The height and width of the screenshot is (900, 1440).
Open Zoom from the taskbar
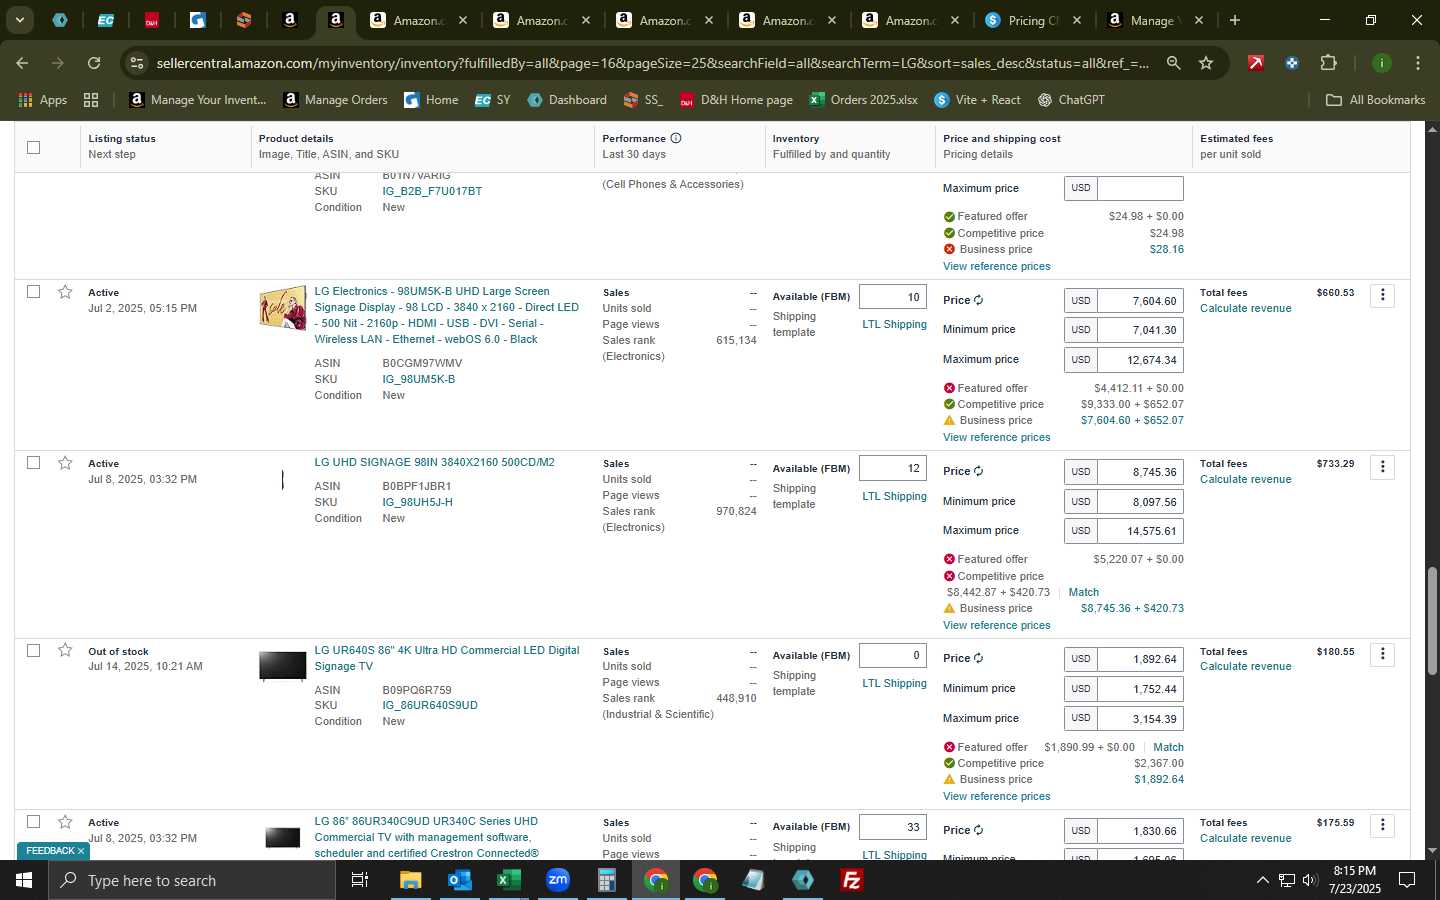557,880
